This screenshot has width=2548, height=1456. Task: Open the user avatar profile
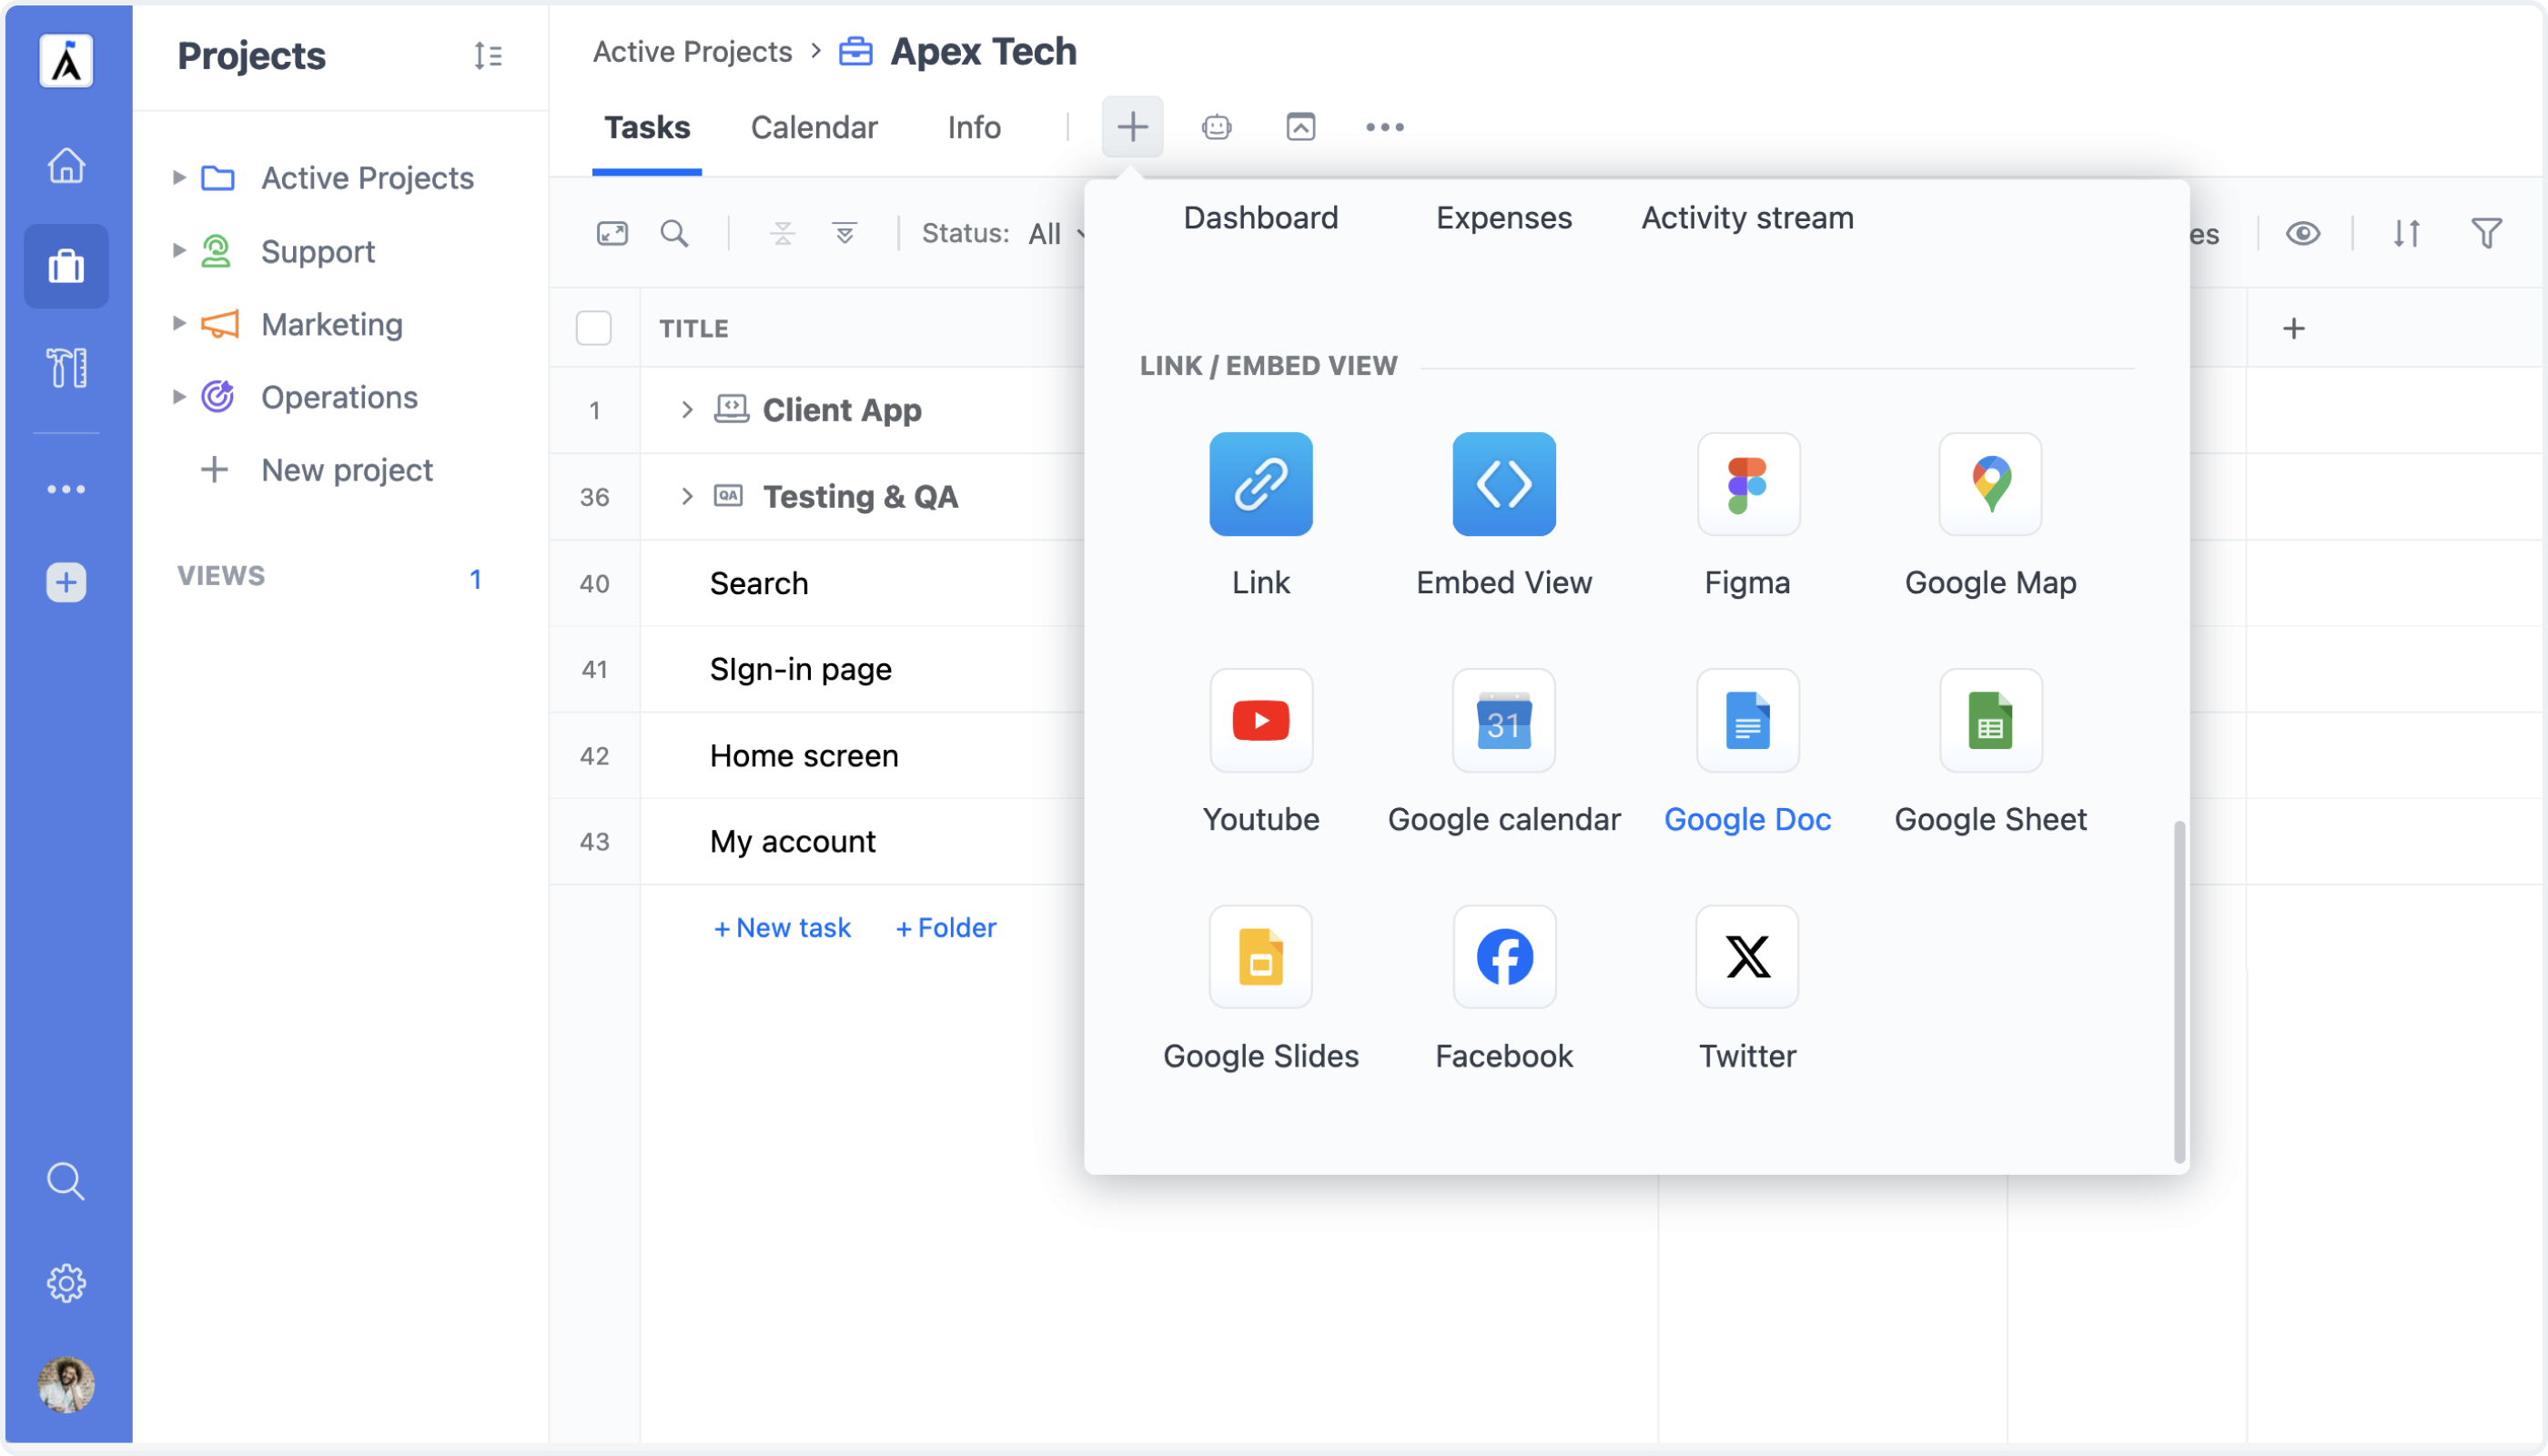tap(66, 1385)
